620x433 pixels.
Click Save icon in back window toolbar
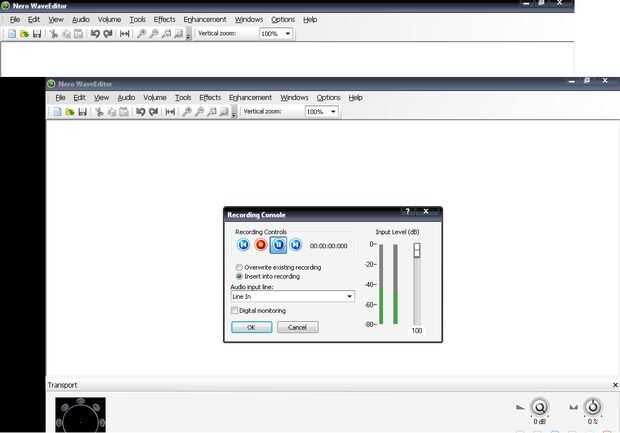tap(37, 34)
